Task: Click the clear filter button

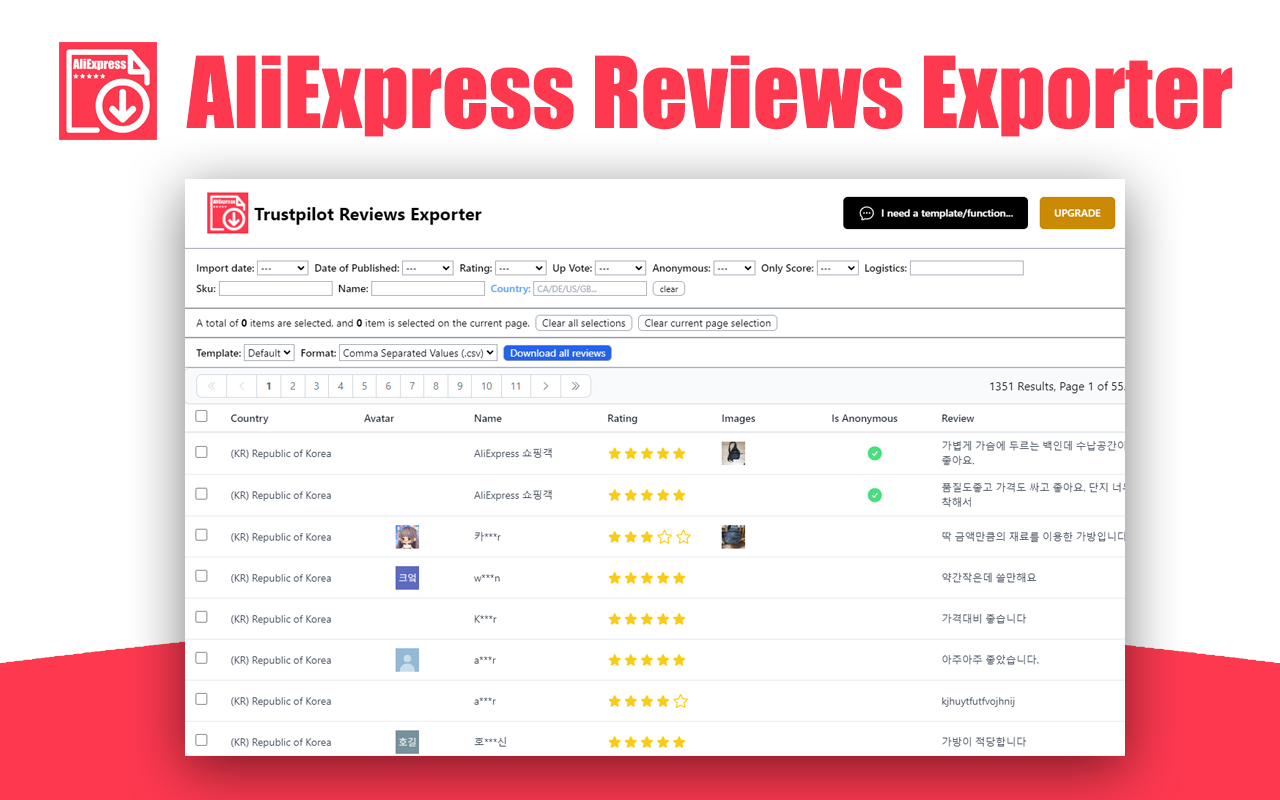Action: click(x=669, y=289)
